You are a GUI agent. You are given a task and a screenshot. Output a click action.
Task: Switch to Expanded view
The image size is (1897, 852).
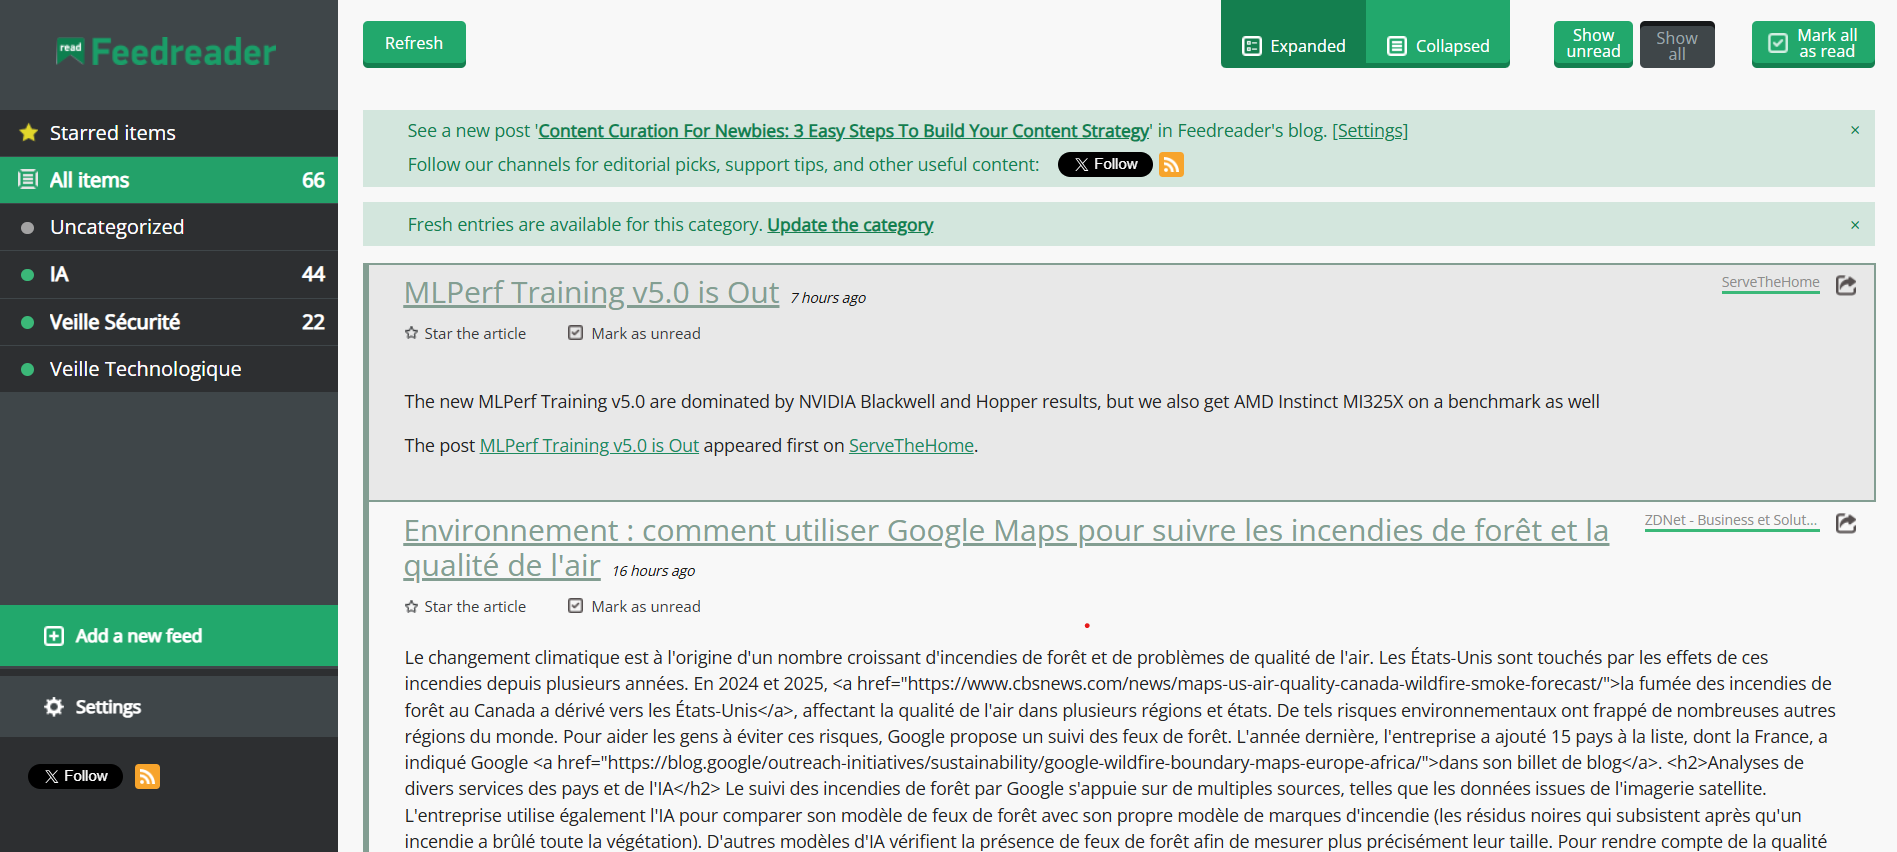coord(1293,46)
